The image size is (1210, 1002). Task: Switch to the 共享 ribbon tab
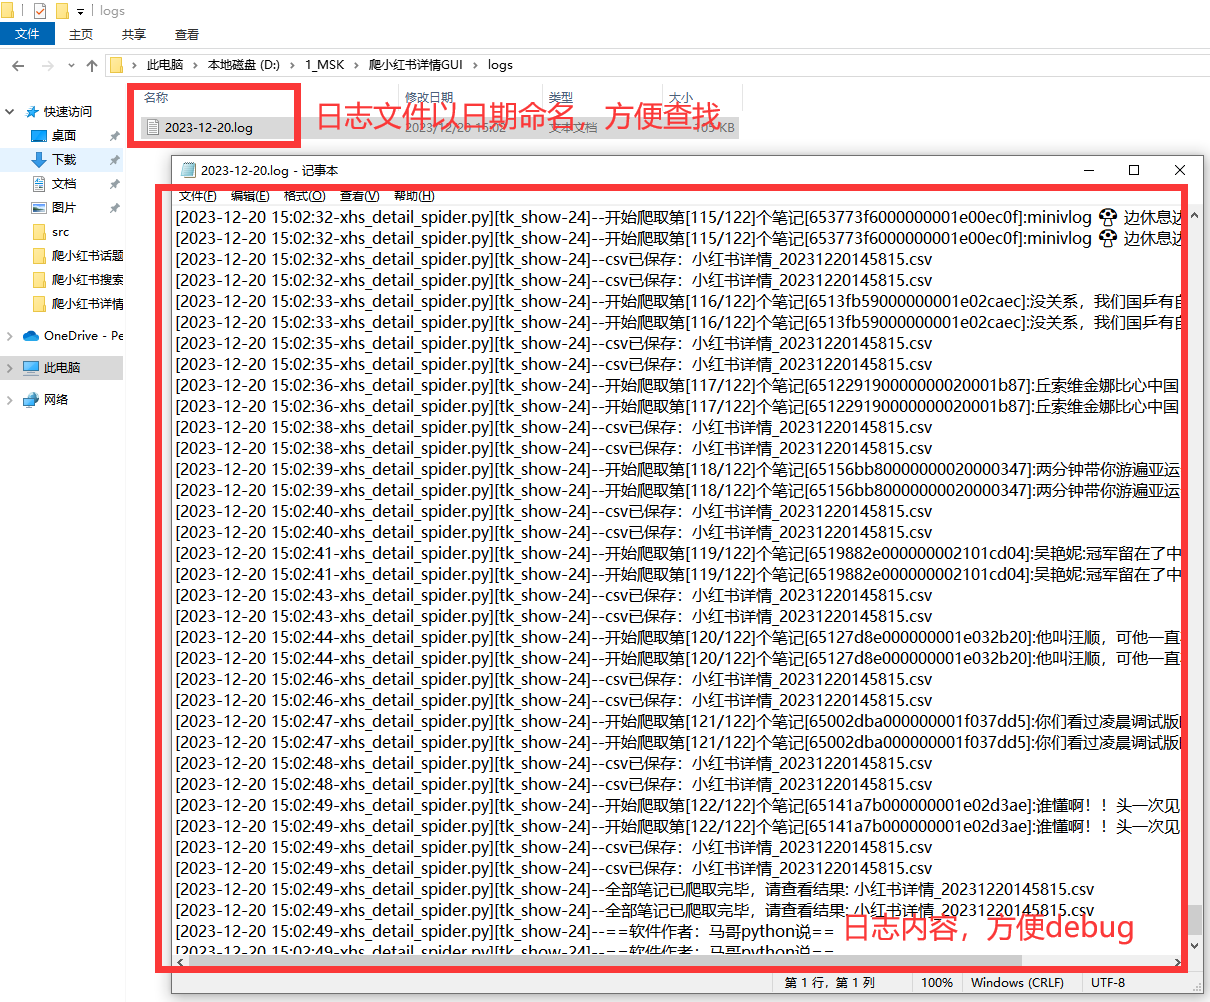coord(134,34)
